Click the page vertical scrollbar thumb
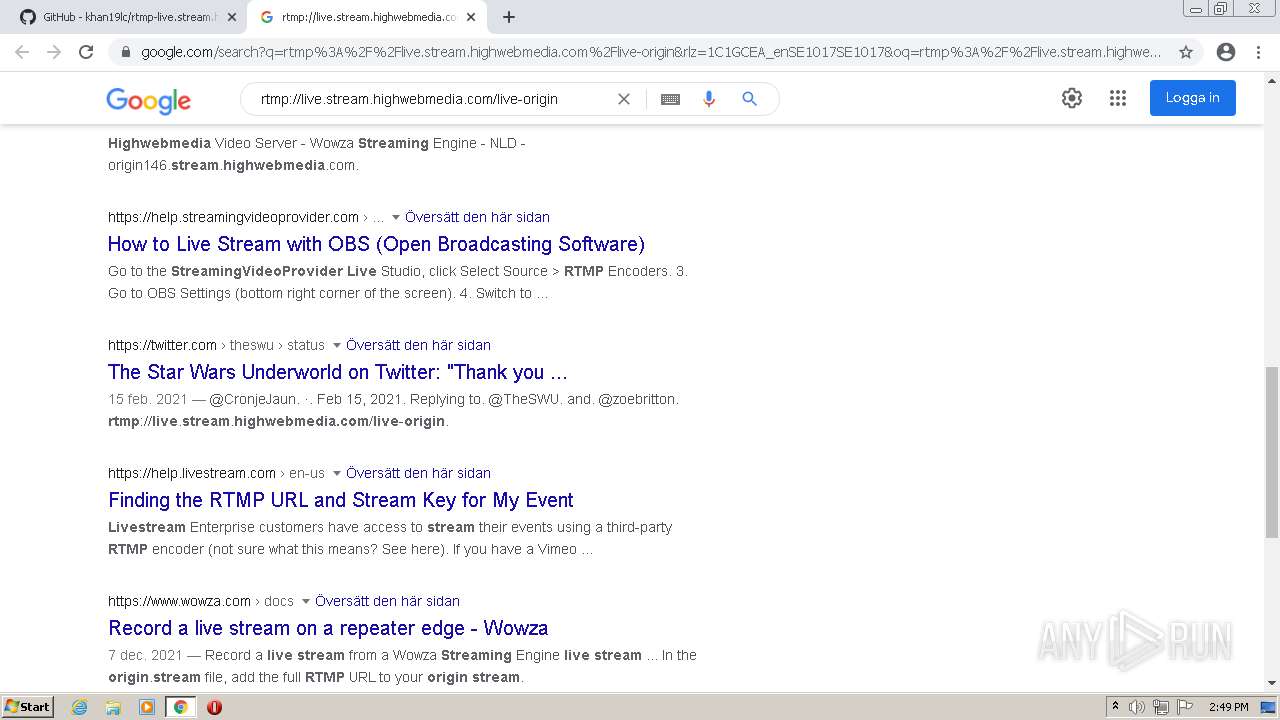Screen dimensions: 1280x720 click(x=1272, y=452)
